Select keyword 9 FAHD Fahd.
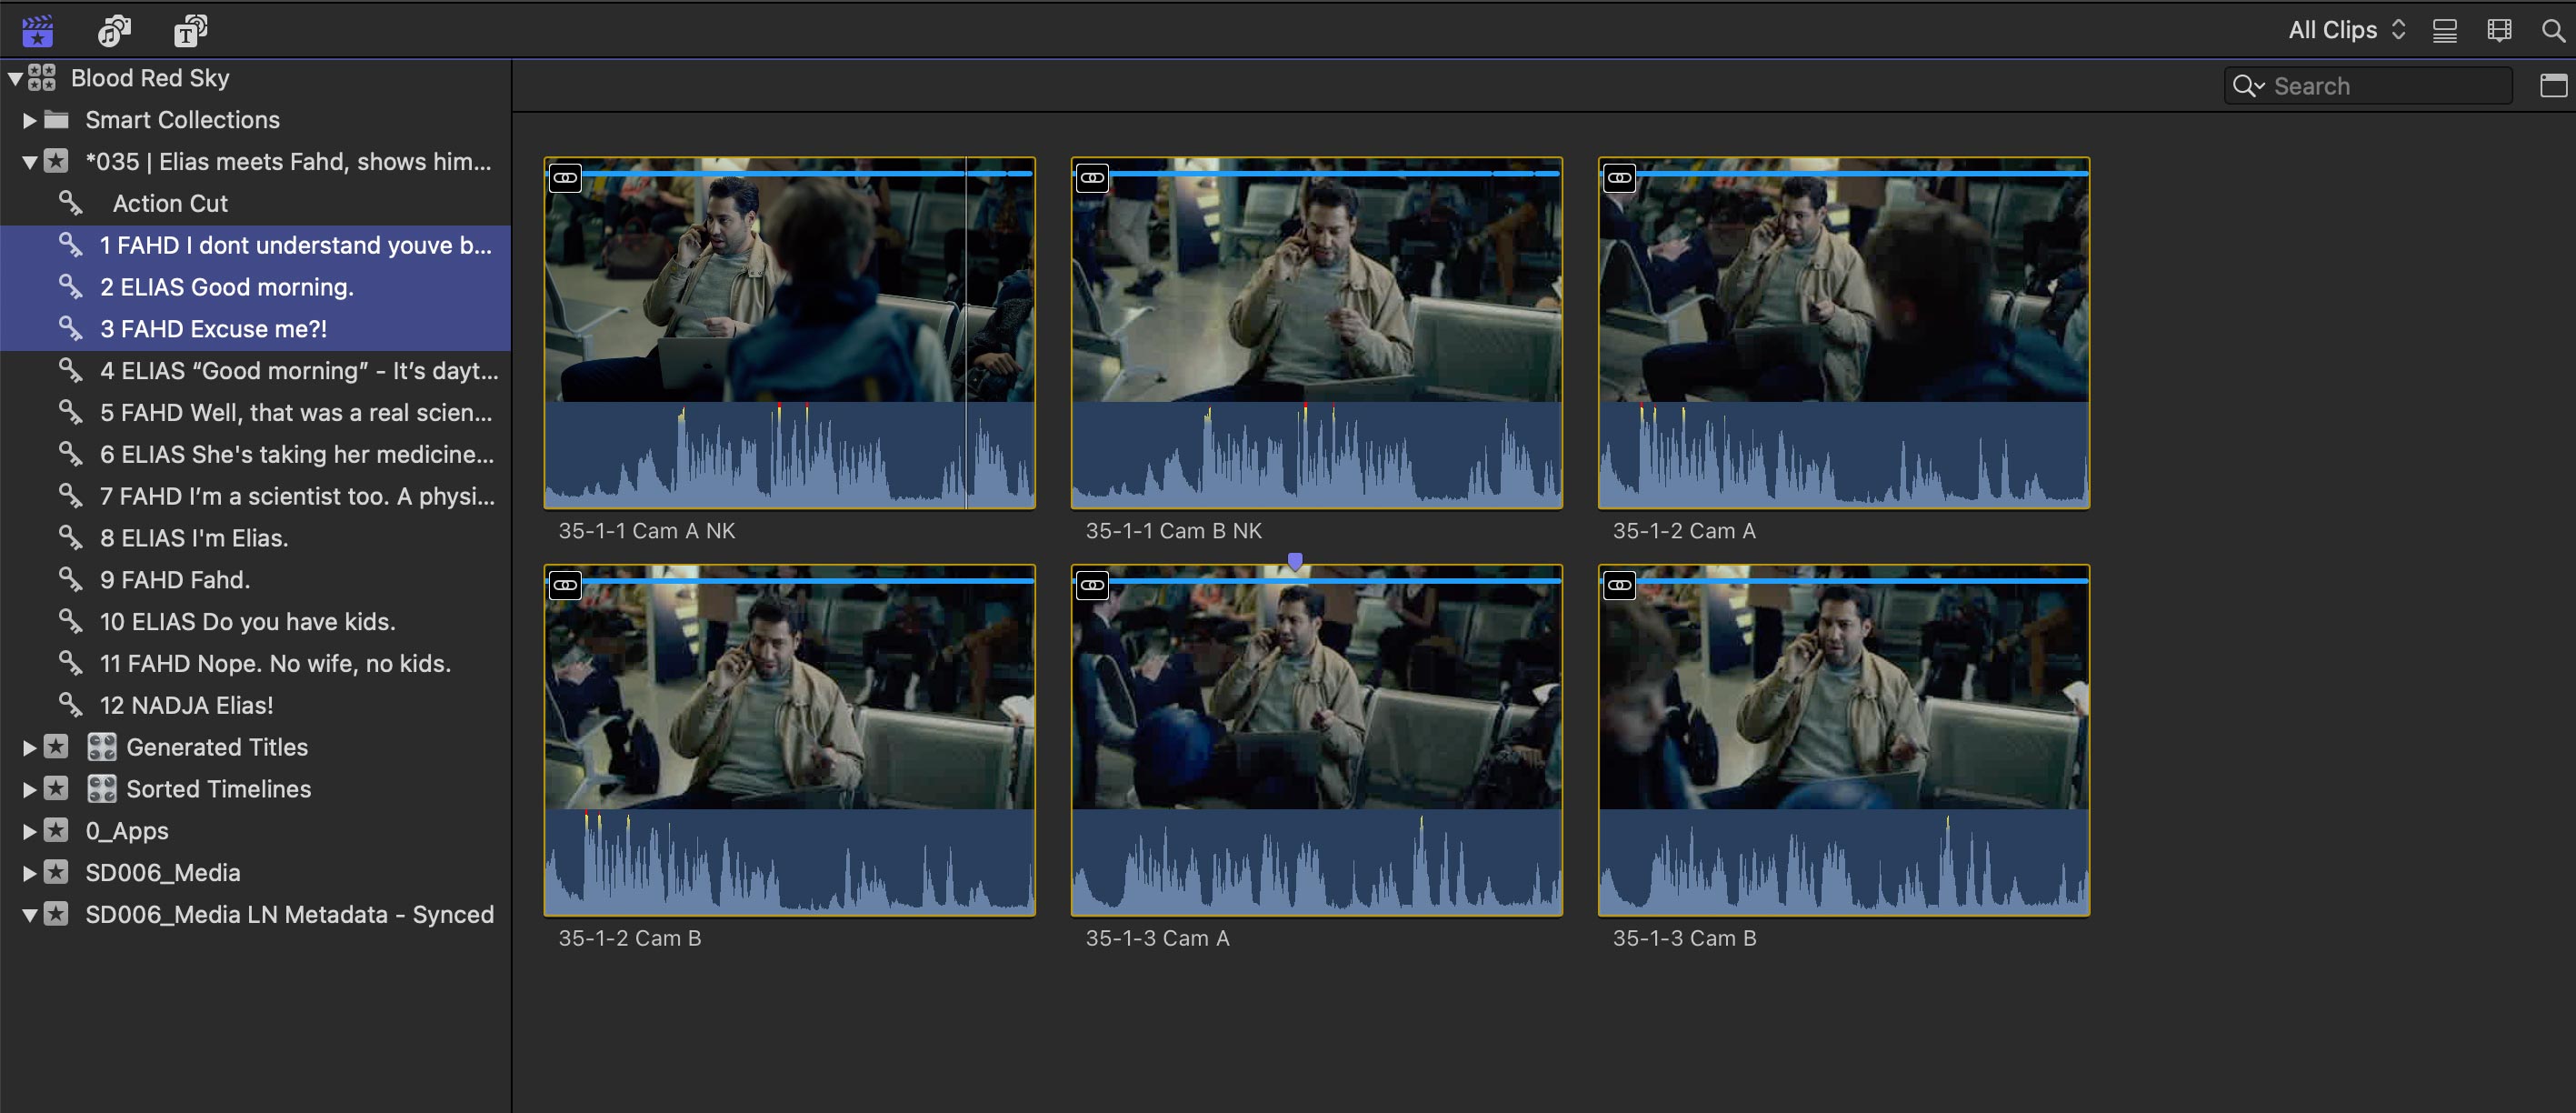Screen dimensions: 2576x1113 (x=255, y=580)
